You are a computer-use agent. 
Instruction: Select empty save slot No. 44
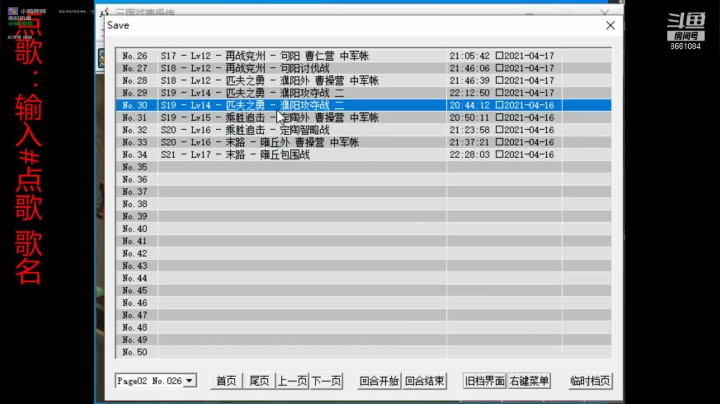pyautogui.click(x=363, y=278)
